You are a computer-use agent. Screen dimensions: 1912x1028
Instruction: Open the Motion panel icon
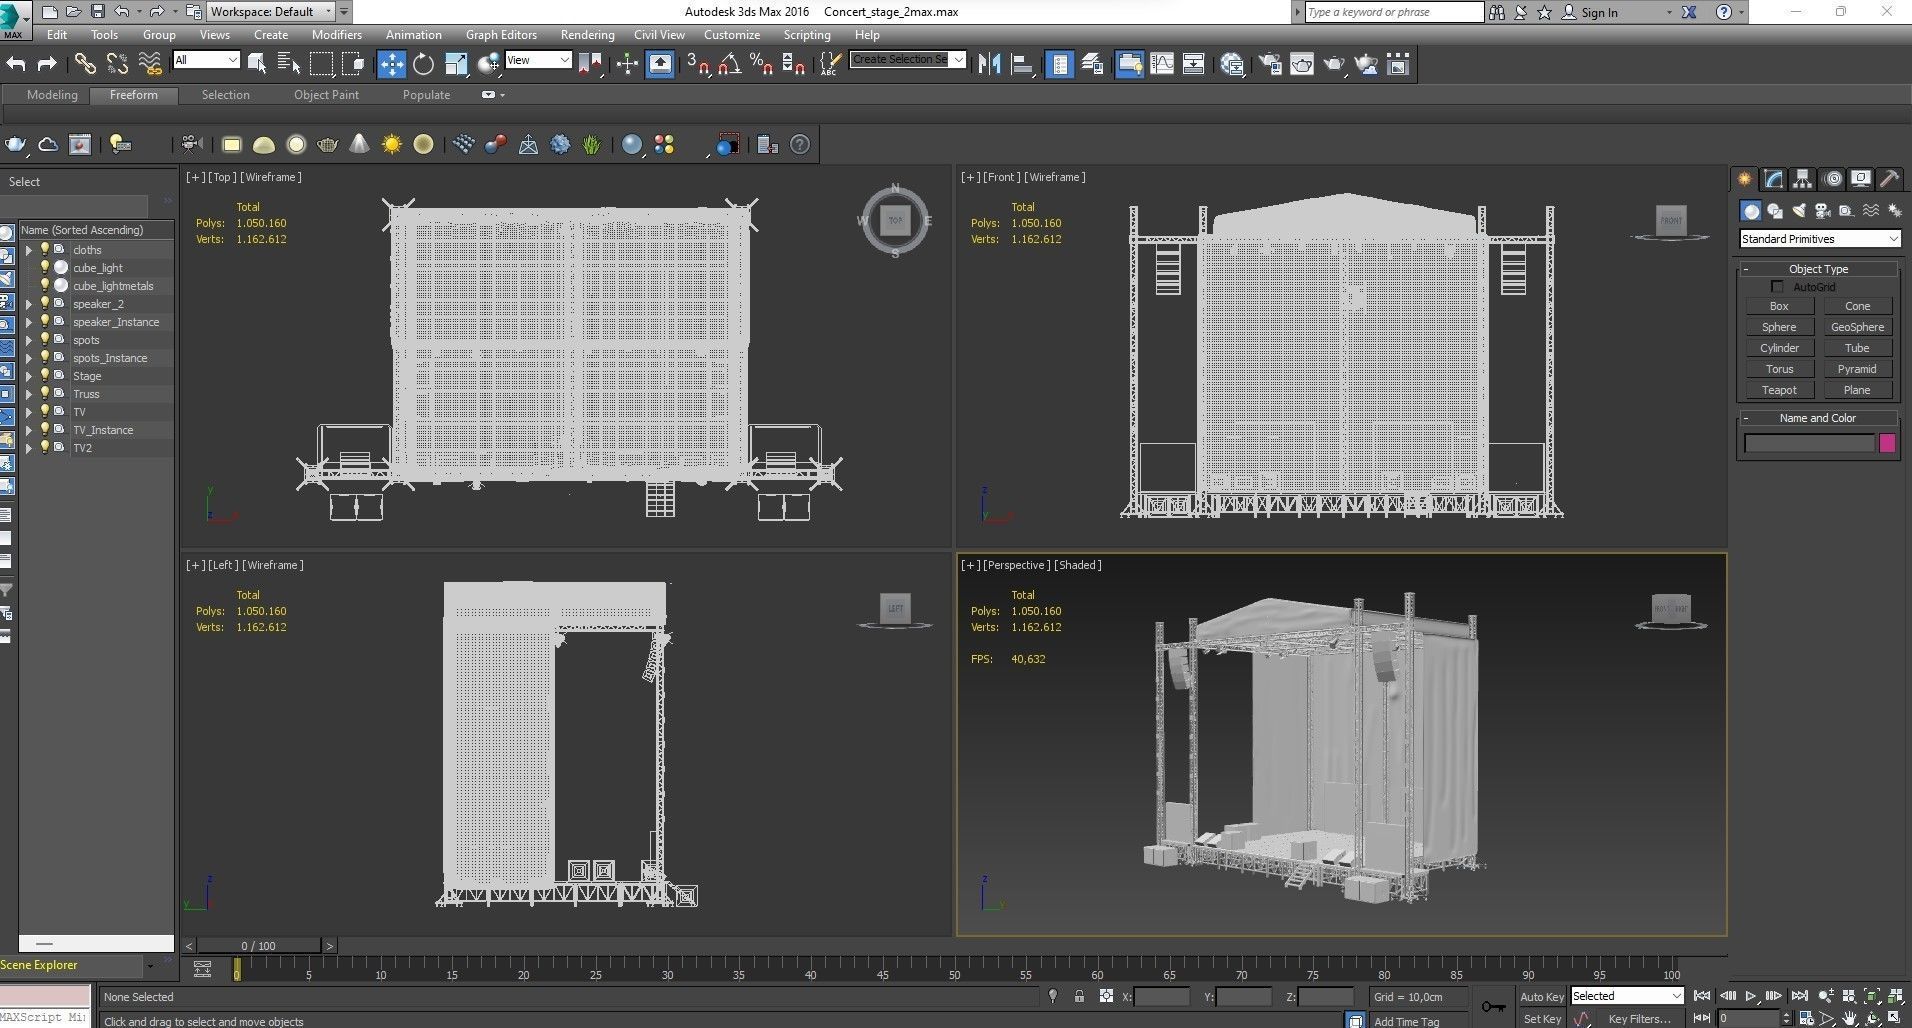tap(1832, 179)
